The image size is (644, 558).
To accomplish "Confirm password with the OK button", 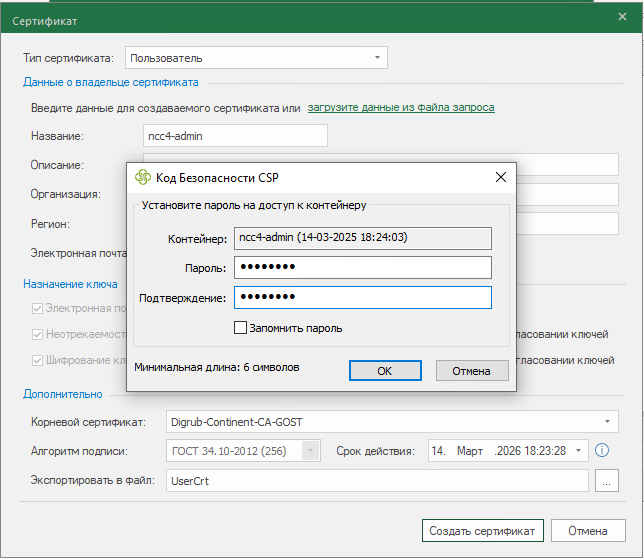I will pos(385,371).
